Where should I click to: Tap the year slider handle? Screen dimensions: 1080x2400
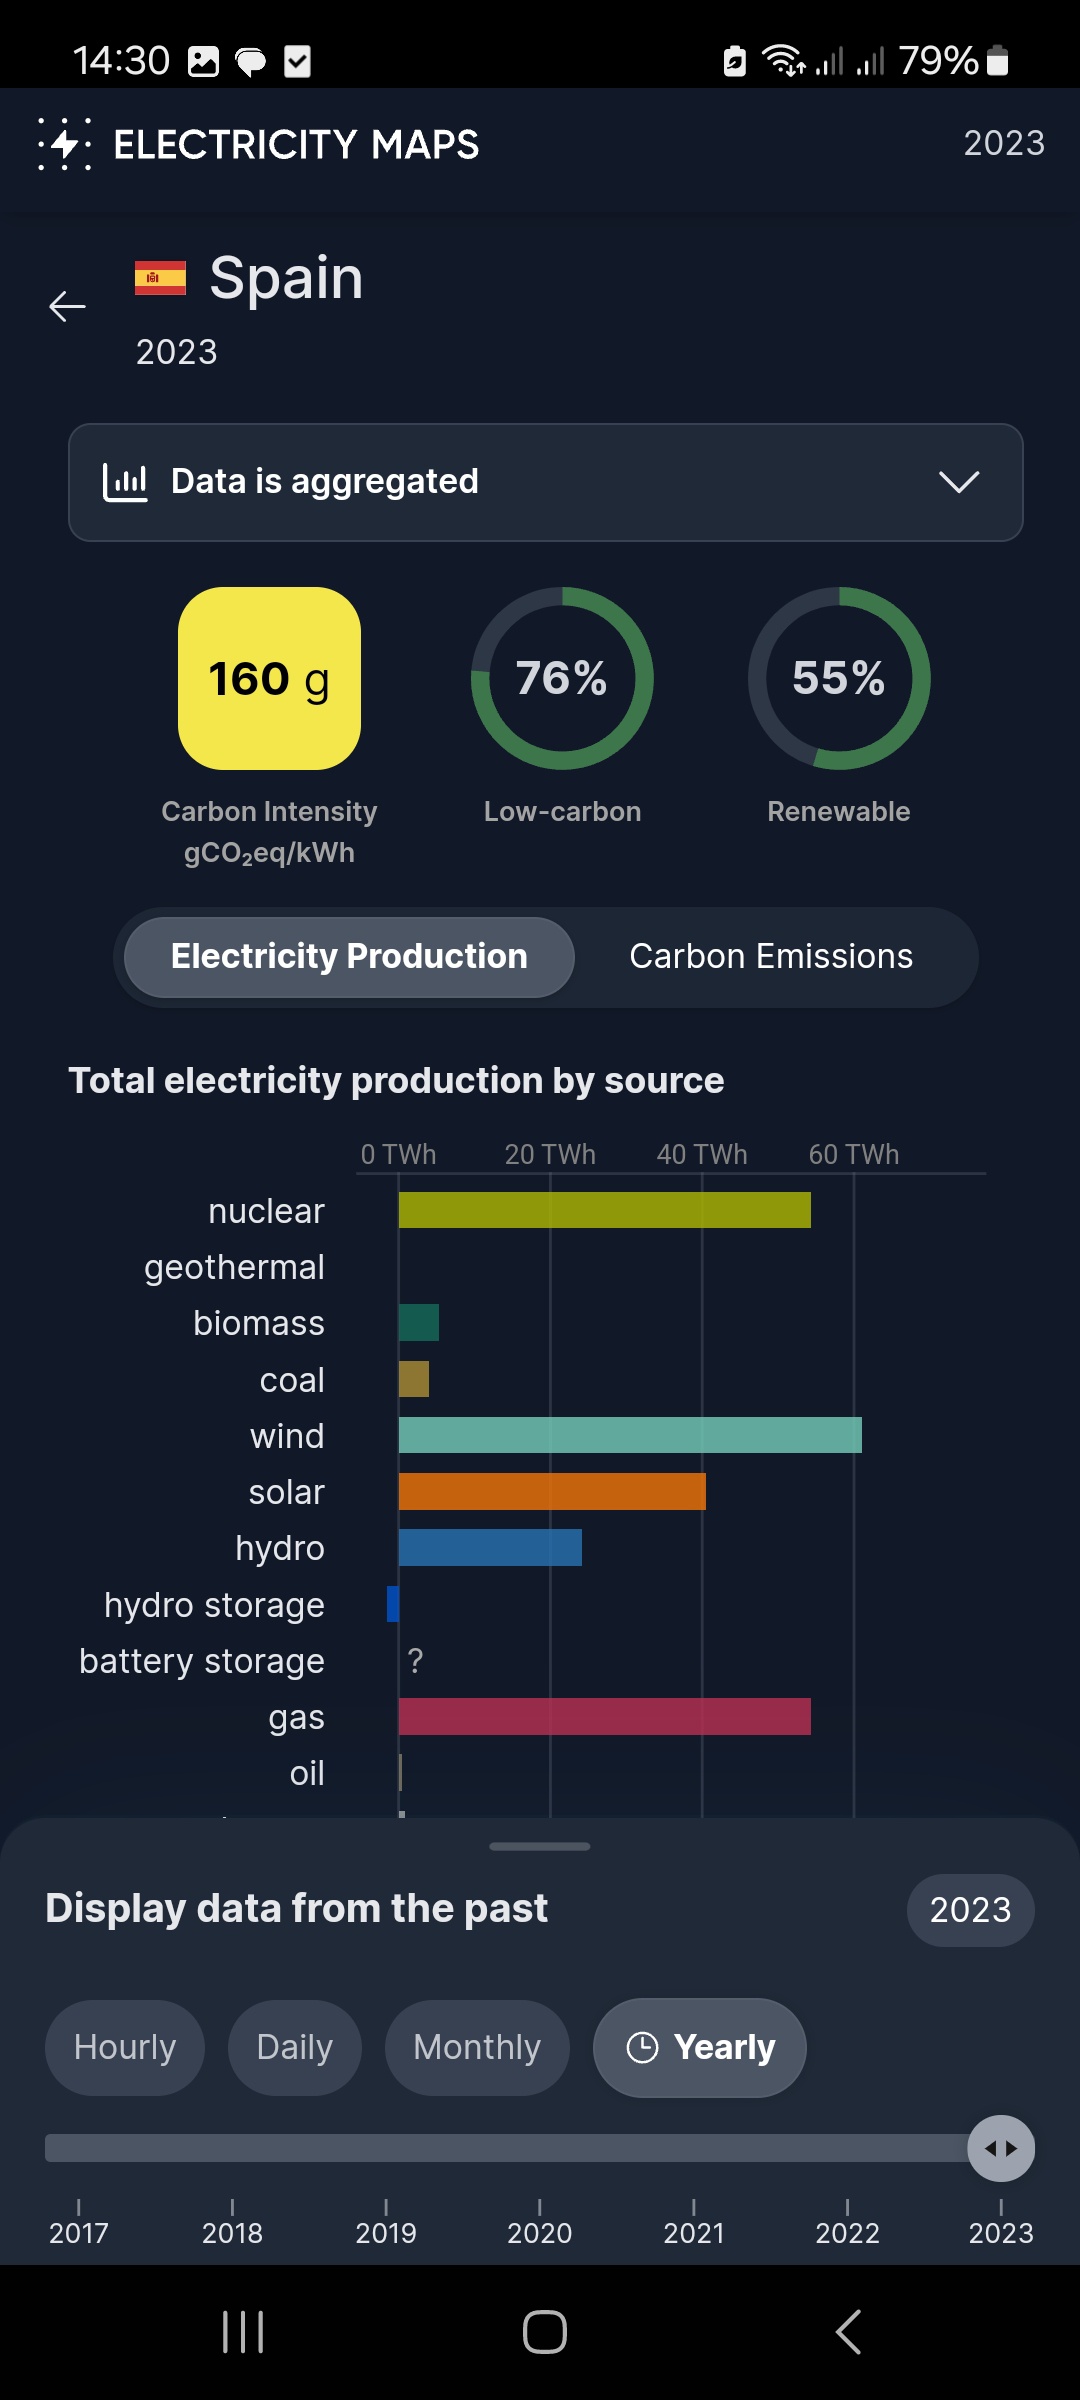coord(1001,2148)
